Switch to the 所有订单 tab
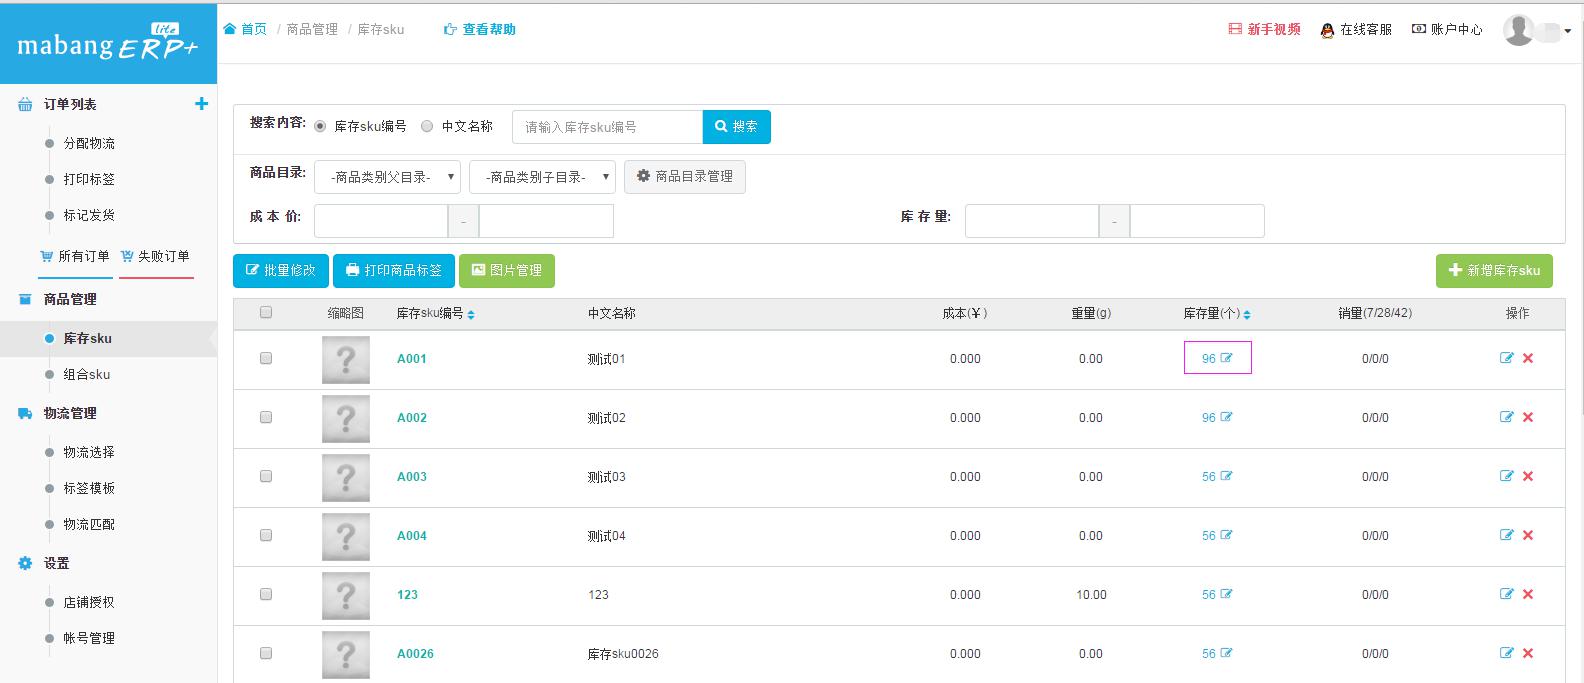 click(x=75, y=257)
